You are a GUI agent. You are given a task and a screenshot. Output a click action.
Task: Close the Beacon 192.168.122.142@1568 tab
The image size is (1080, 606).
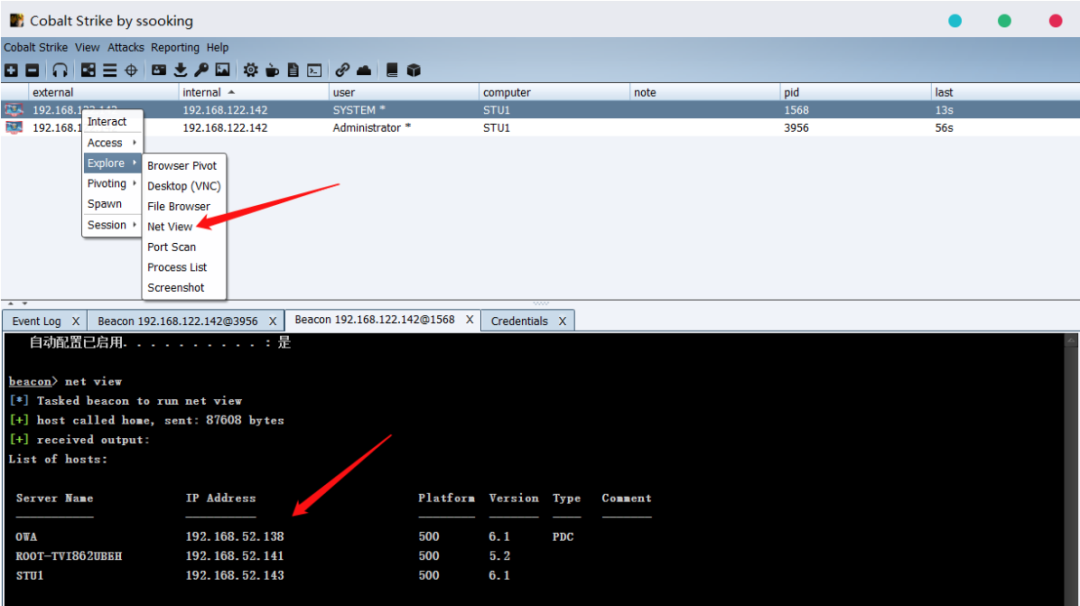[x=470, y=320]
